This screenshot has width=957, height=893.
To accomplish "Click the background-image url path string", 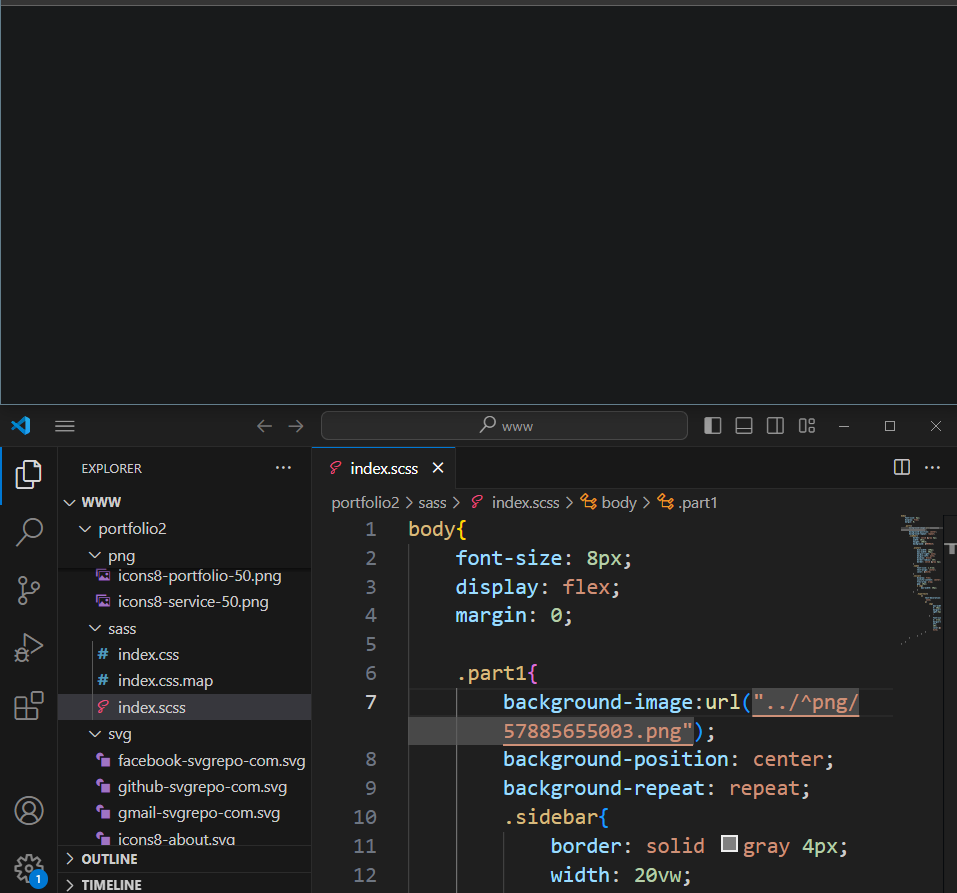I will click(805, 703).
